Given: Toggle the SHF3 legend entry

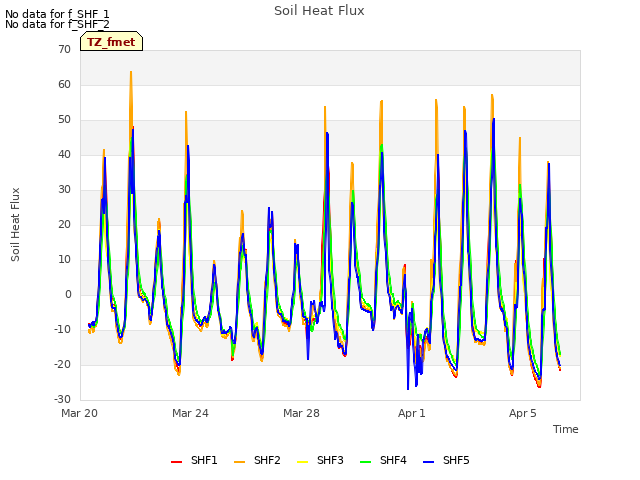Looking at the screenshot, I should (x=320, y=461).
